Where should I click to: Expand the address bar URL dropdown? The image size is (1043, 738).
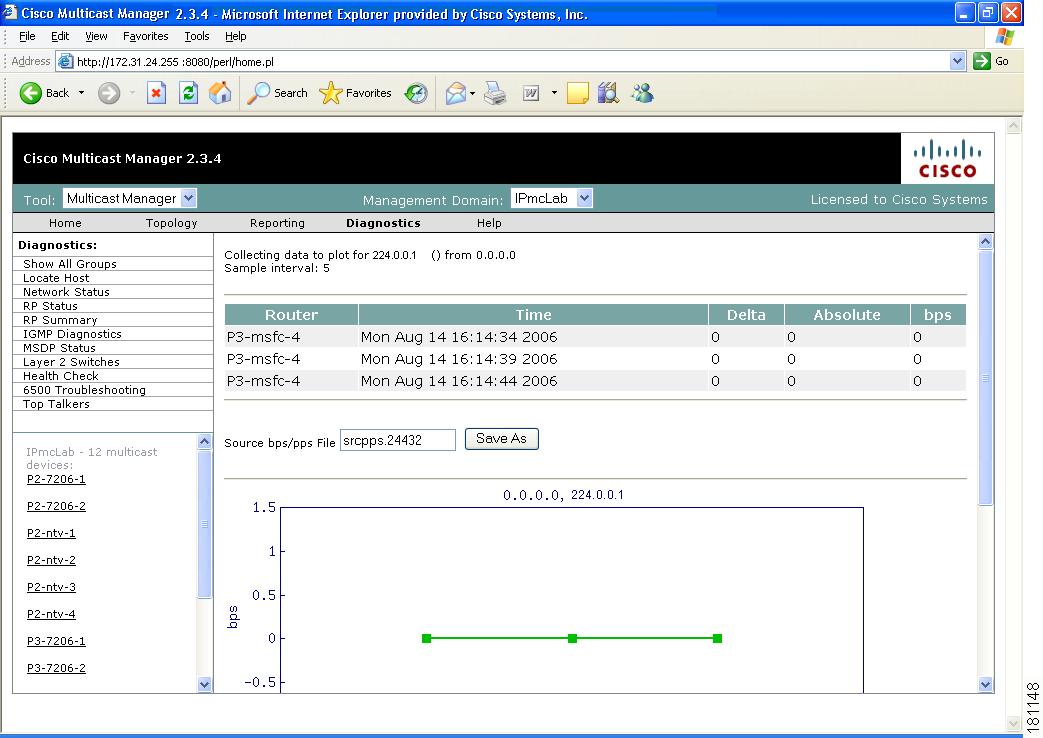click(x=957, y=61)
